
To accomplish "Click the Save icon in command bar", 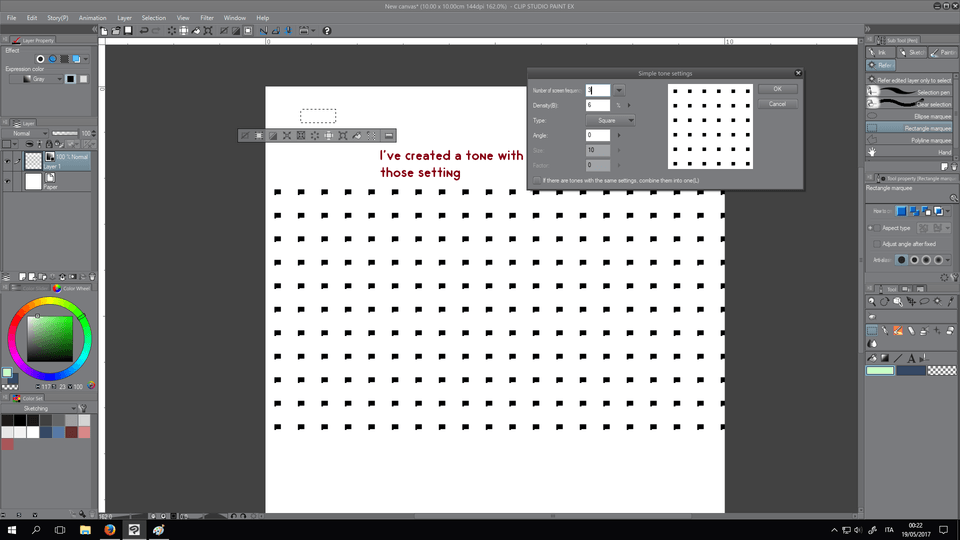I will pos(128,31).
